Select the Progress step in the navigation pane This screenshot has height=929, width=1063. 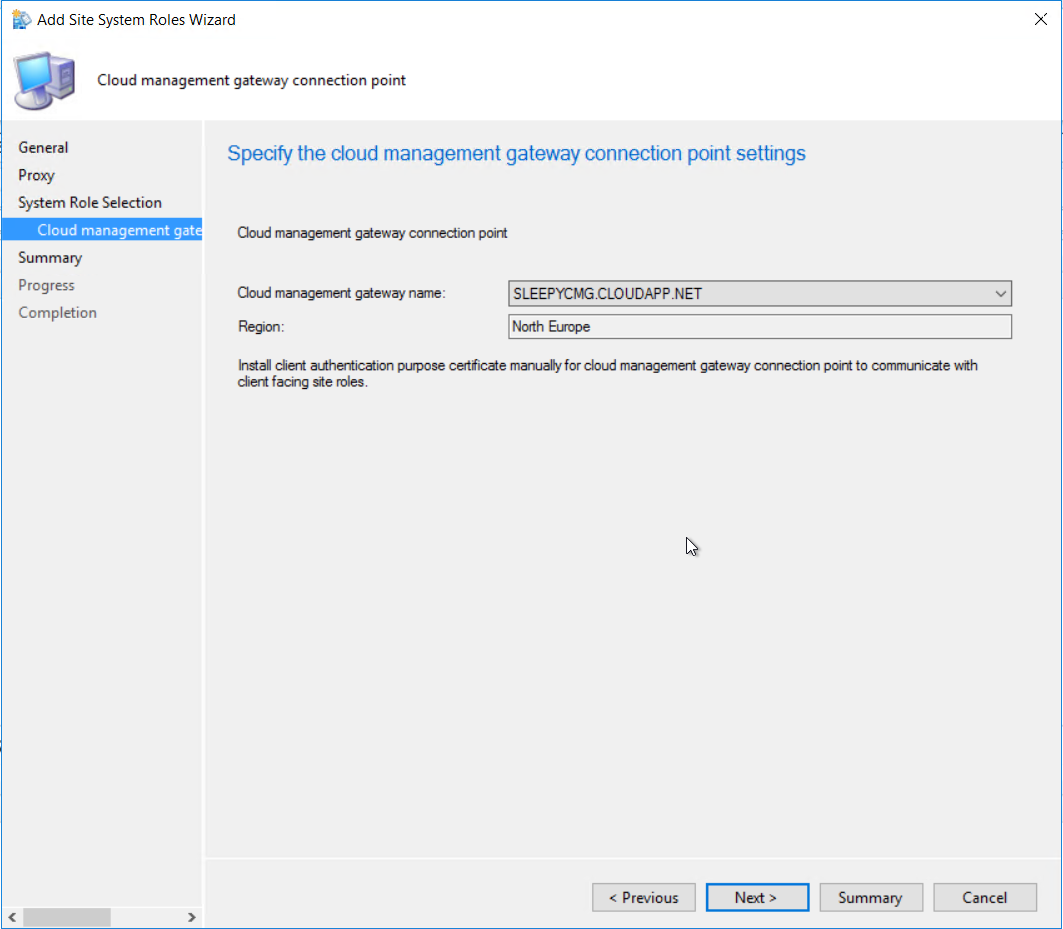(x=46, y=284)
